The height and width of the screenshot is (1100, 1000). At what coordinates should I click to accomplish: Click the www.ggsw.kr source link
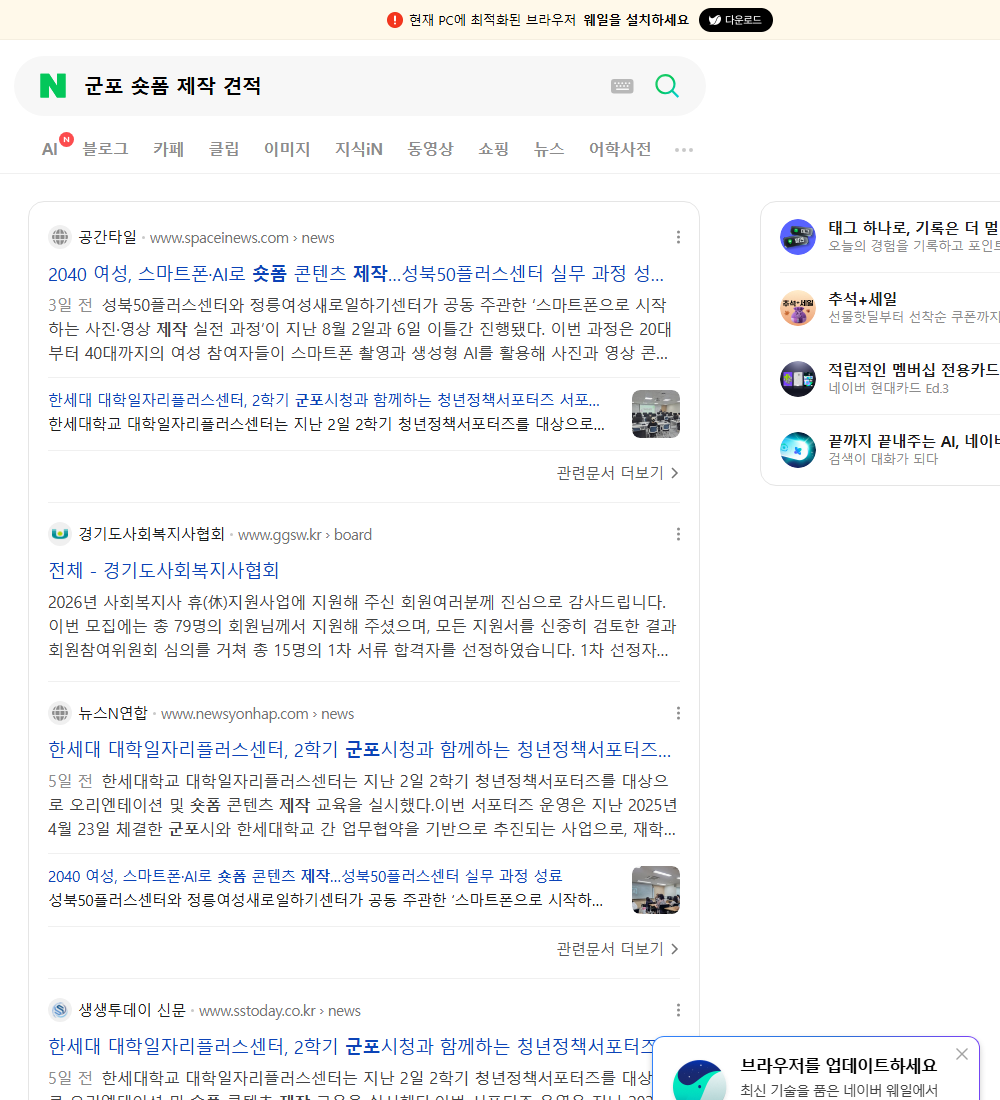305,535
